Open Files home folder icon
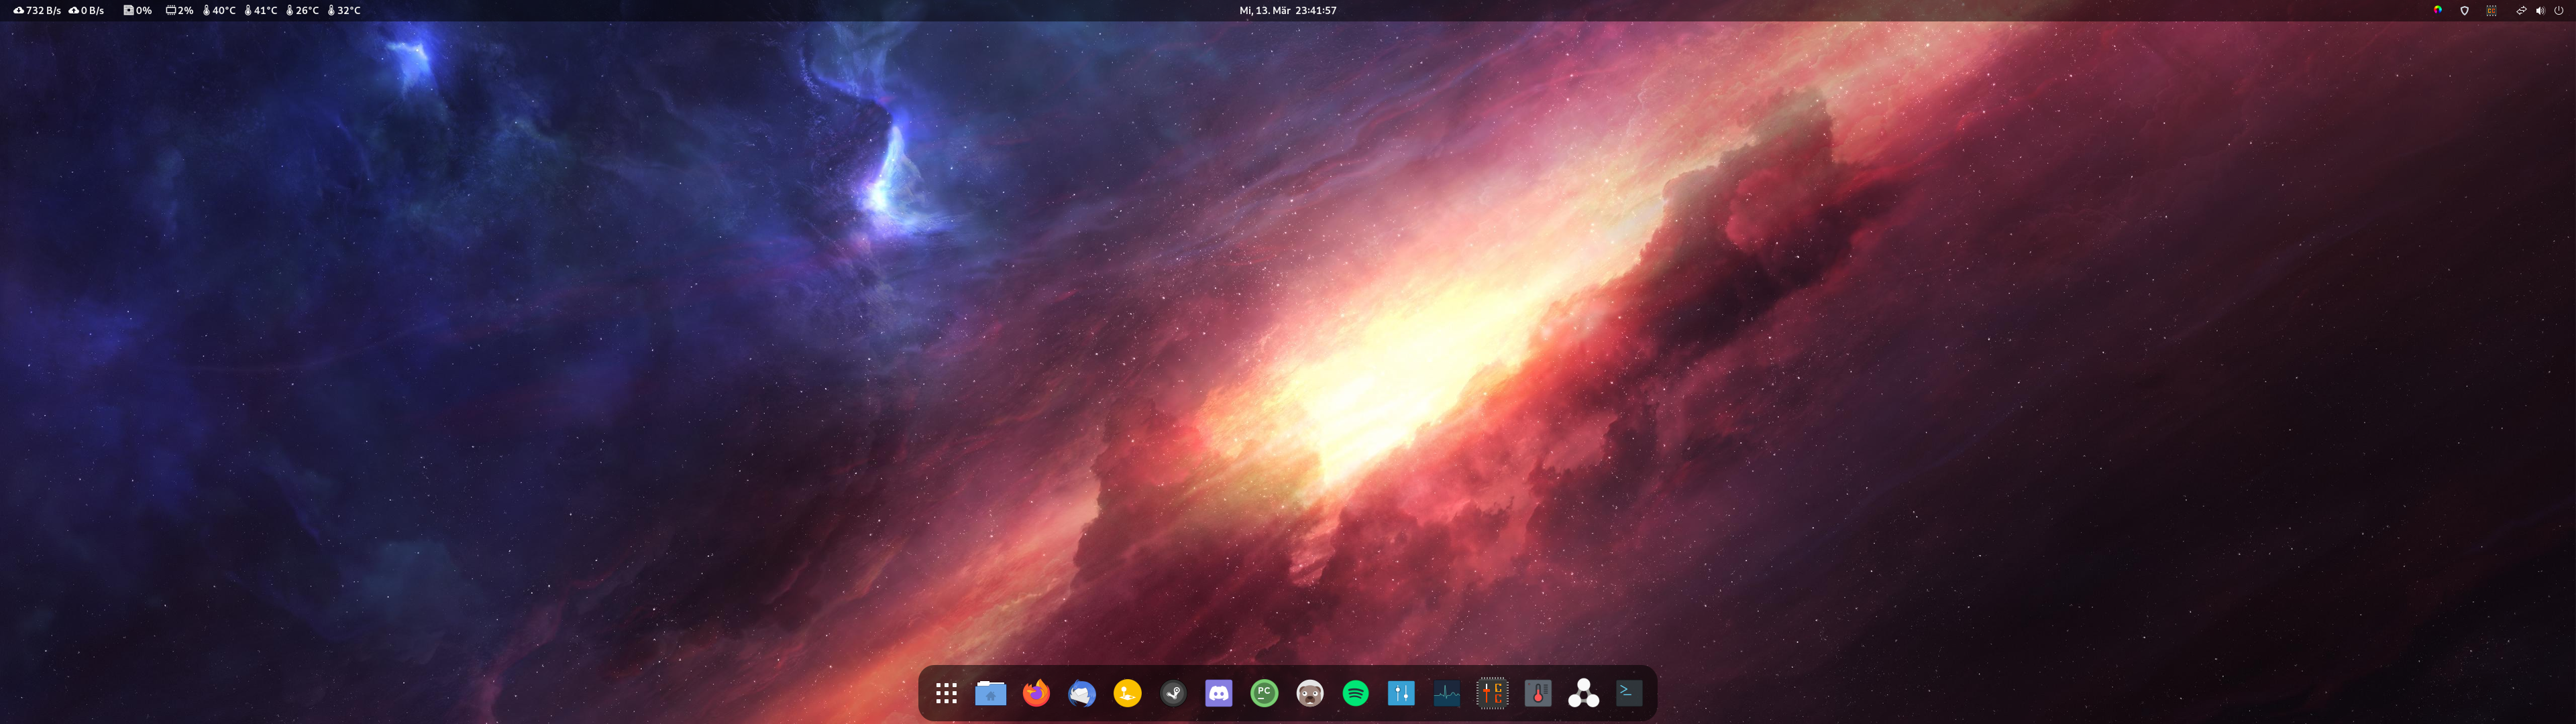 point(990,693)
